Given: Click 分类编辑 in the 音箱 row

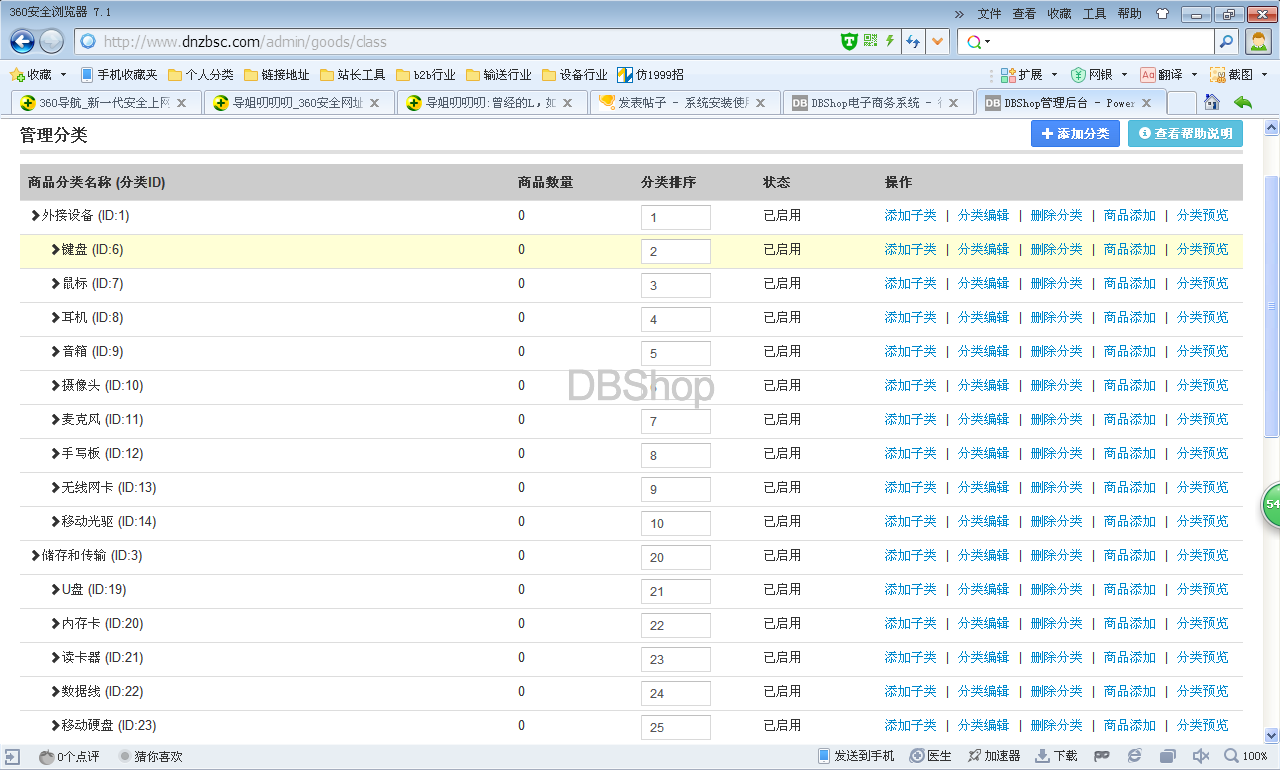Looking at the screenshot, I should click(984, 351).
